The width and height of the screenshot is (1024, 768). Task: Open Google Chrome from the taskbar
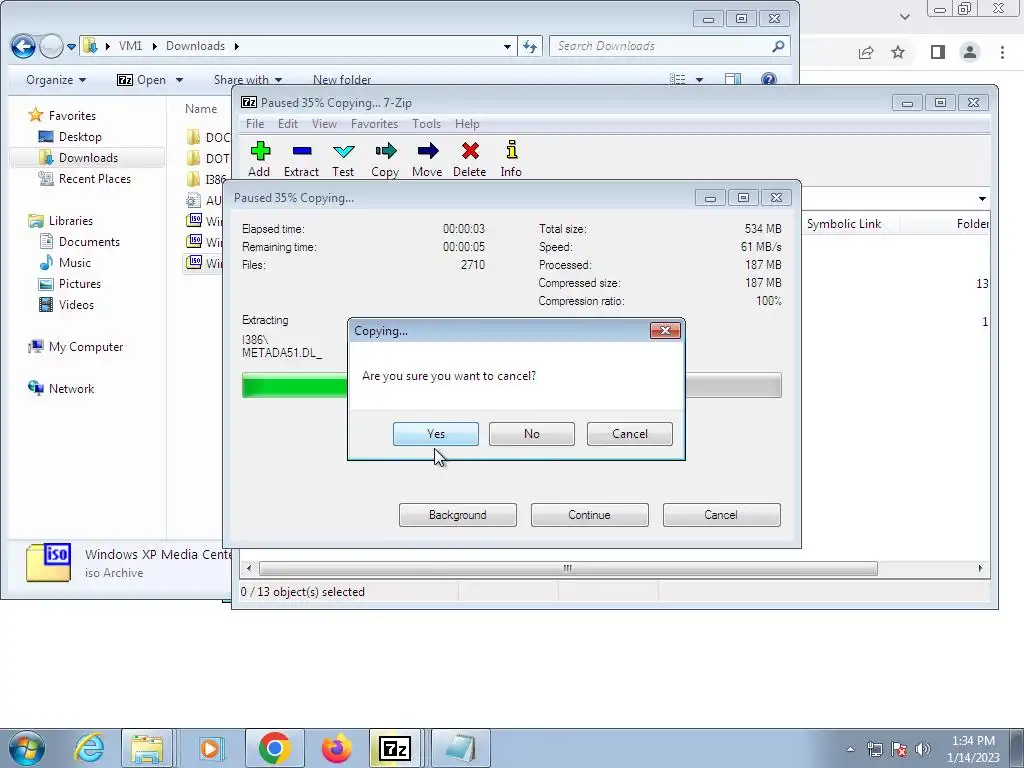274,748
